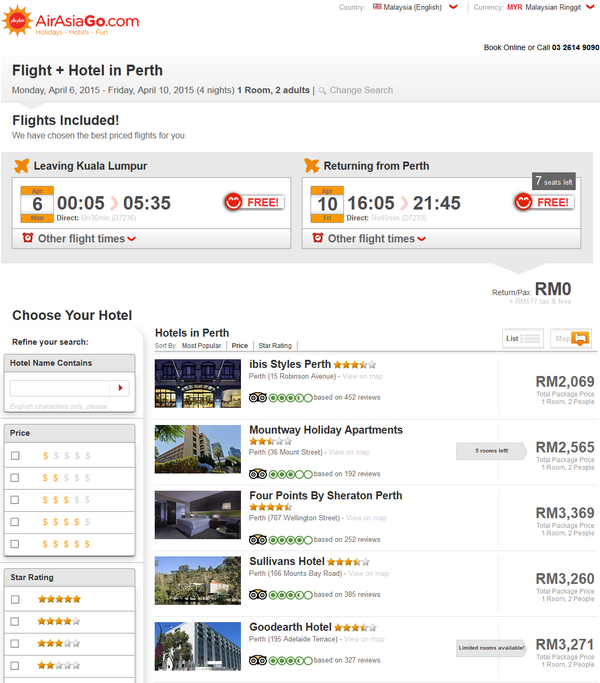Click the Change Search link

pos(361,90)
